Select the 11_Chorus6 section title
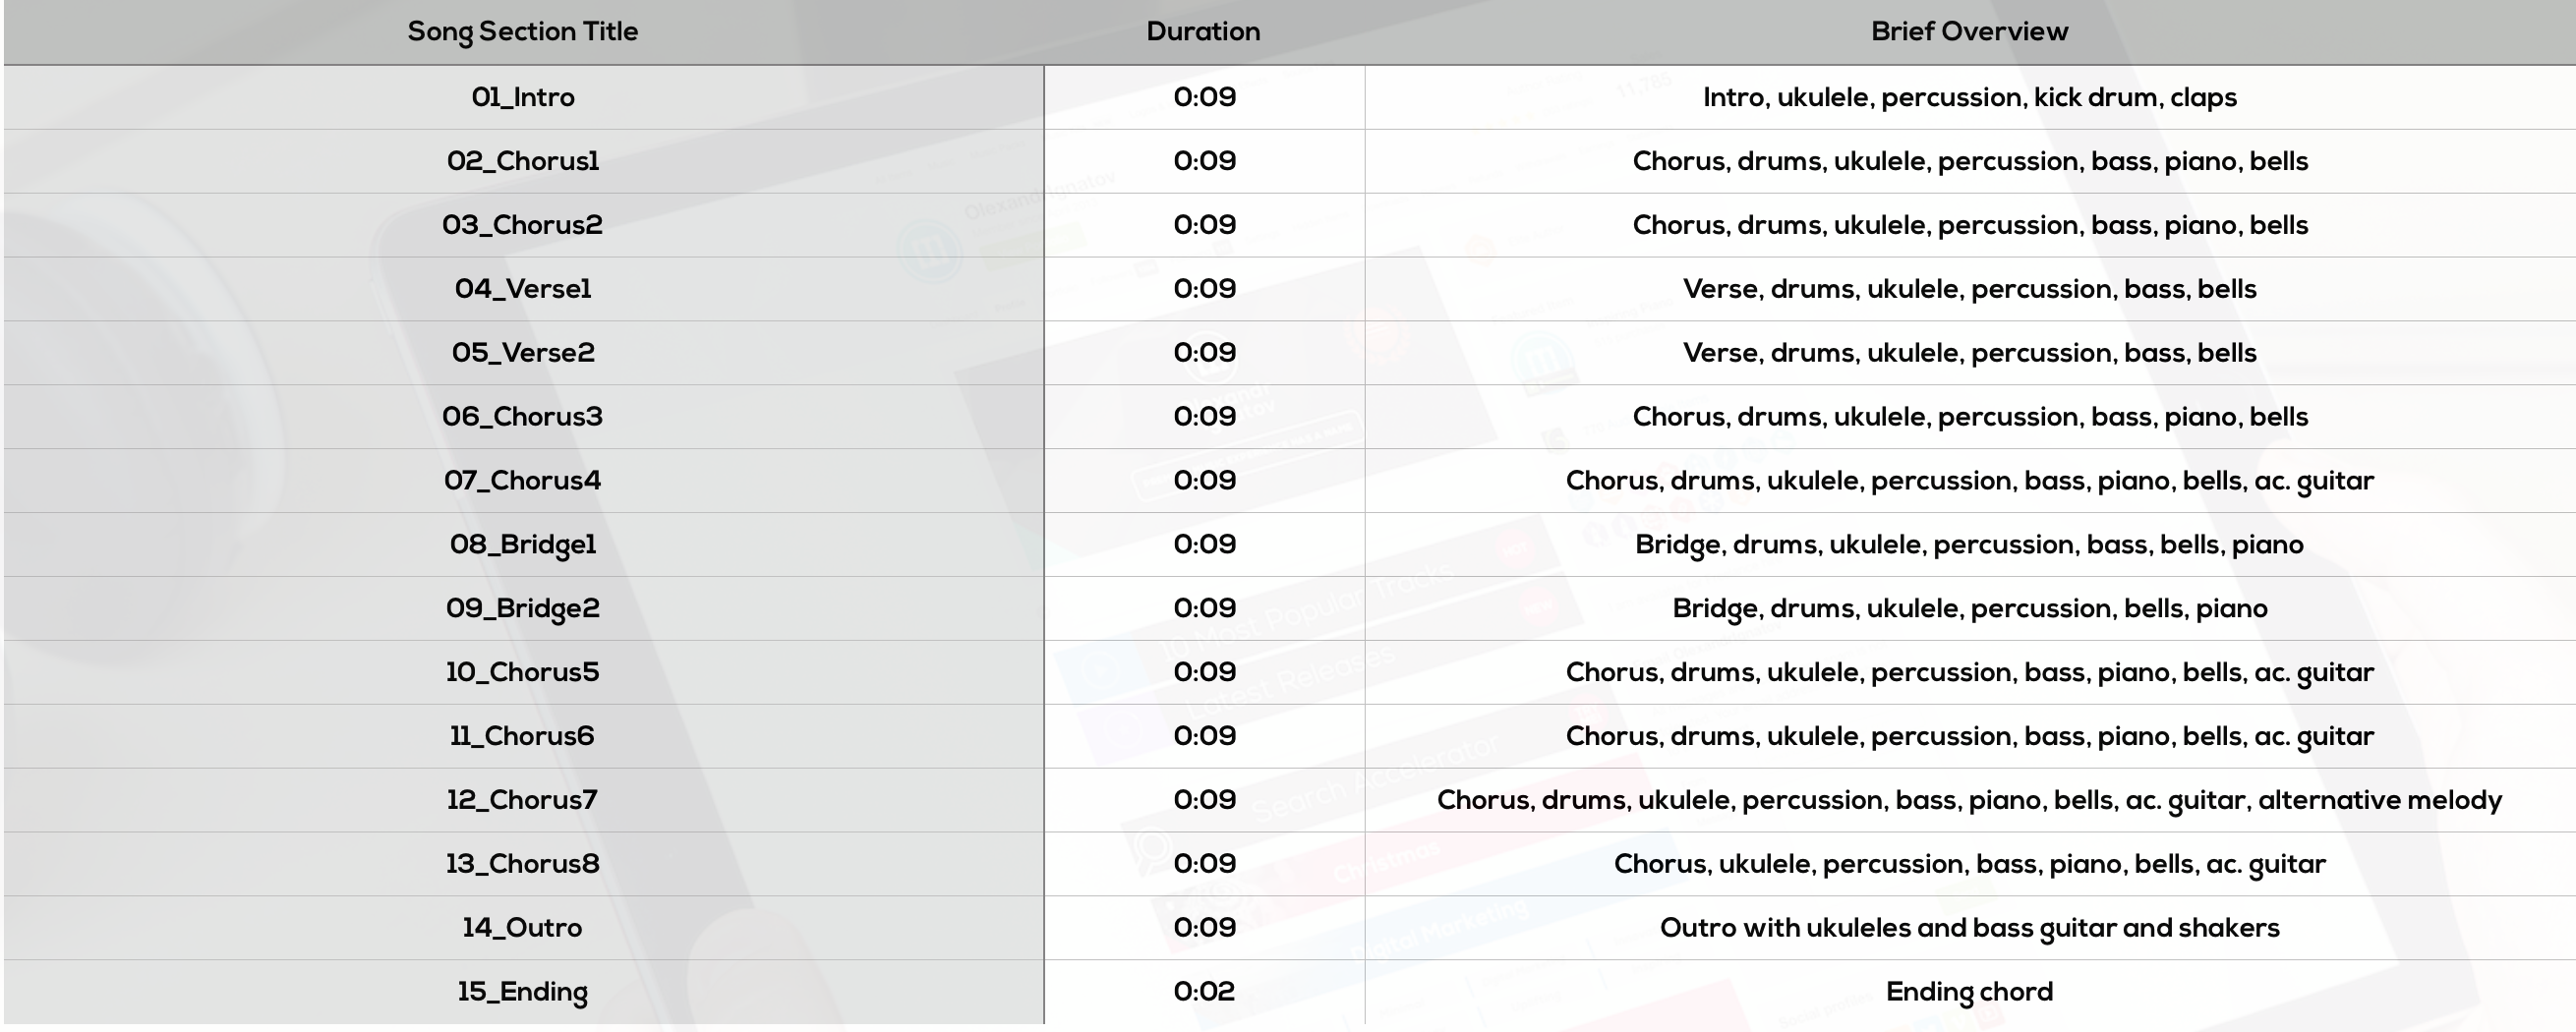 click(522, 736)
